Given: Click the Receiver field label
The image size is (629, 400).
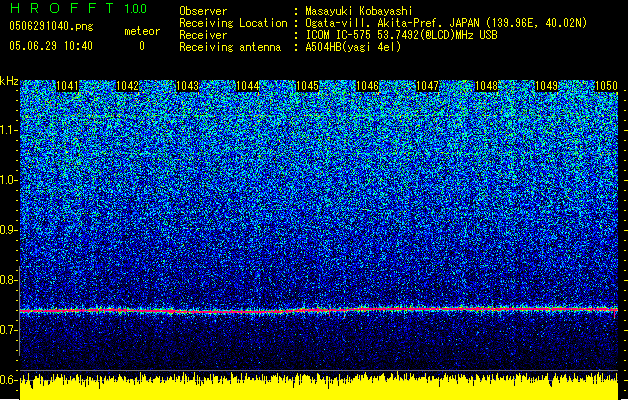Looking at the screenshot, I should click(x=203, y=35).
